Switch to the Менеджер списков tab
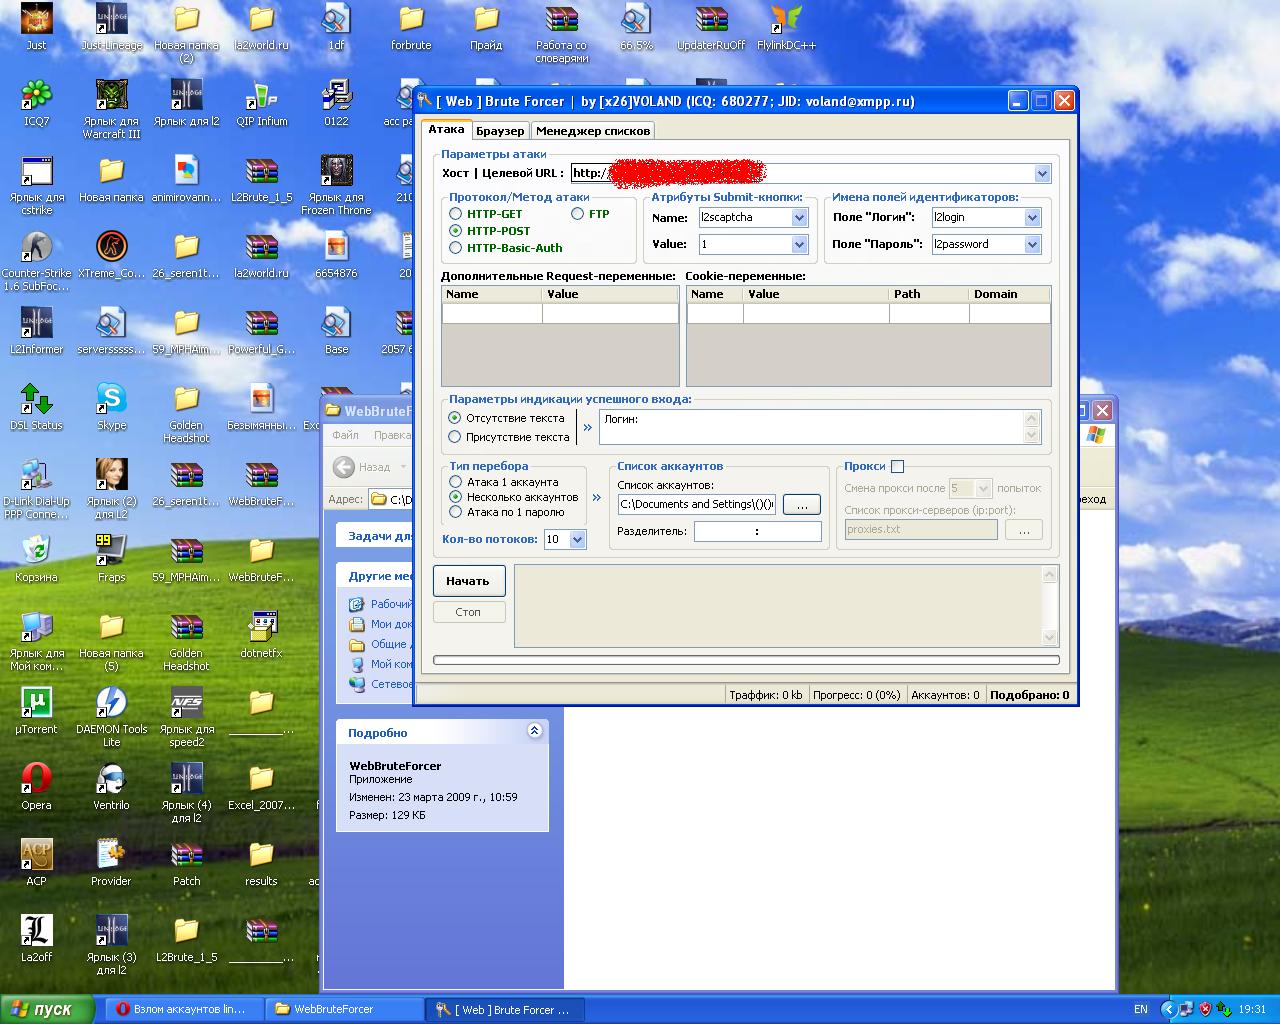The height and width of the screenshot is (1024, 1280). (593, 131)
